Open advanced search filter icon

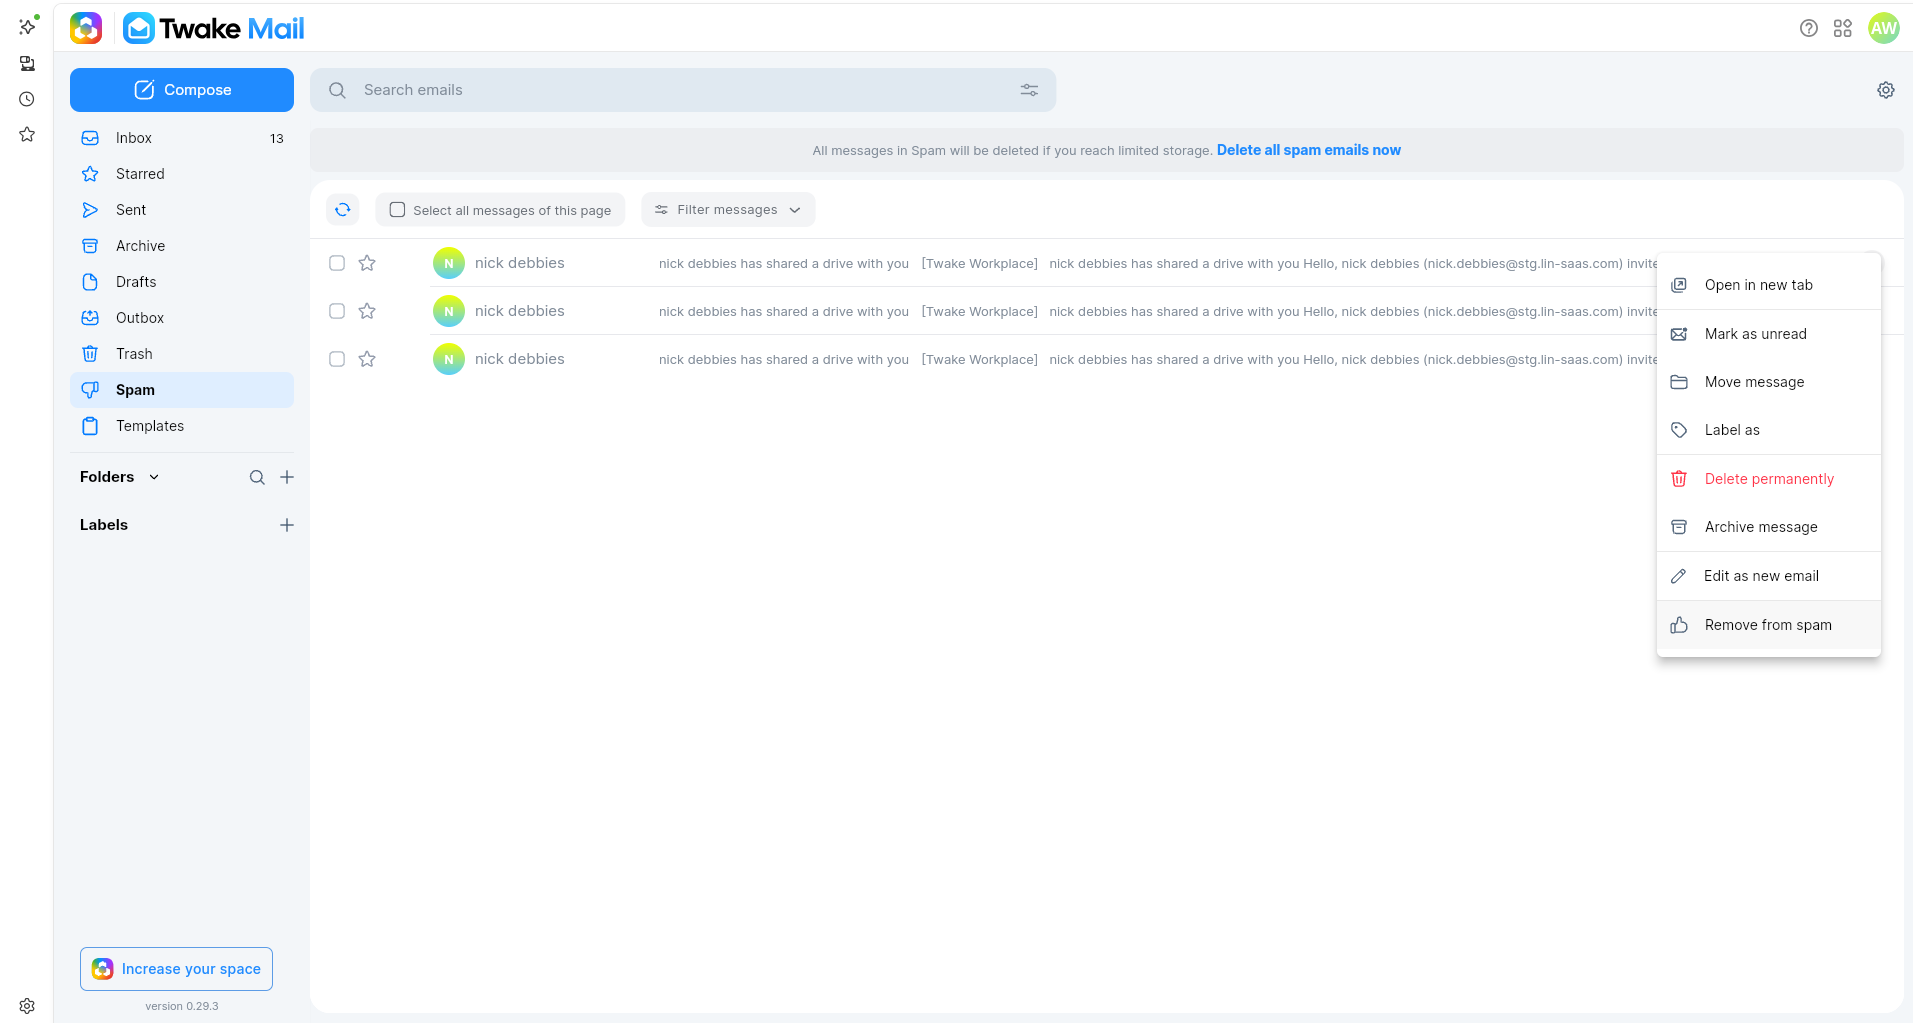click(x=1029, y=90)
